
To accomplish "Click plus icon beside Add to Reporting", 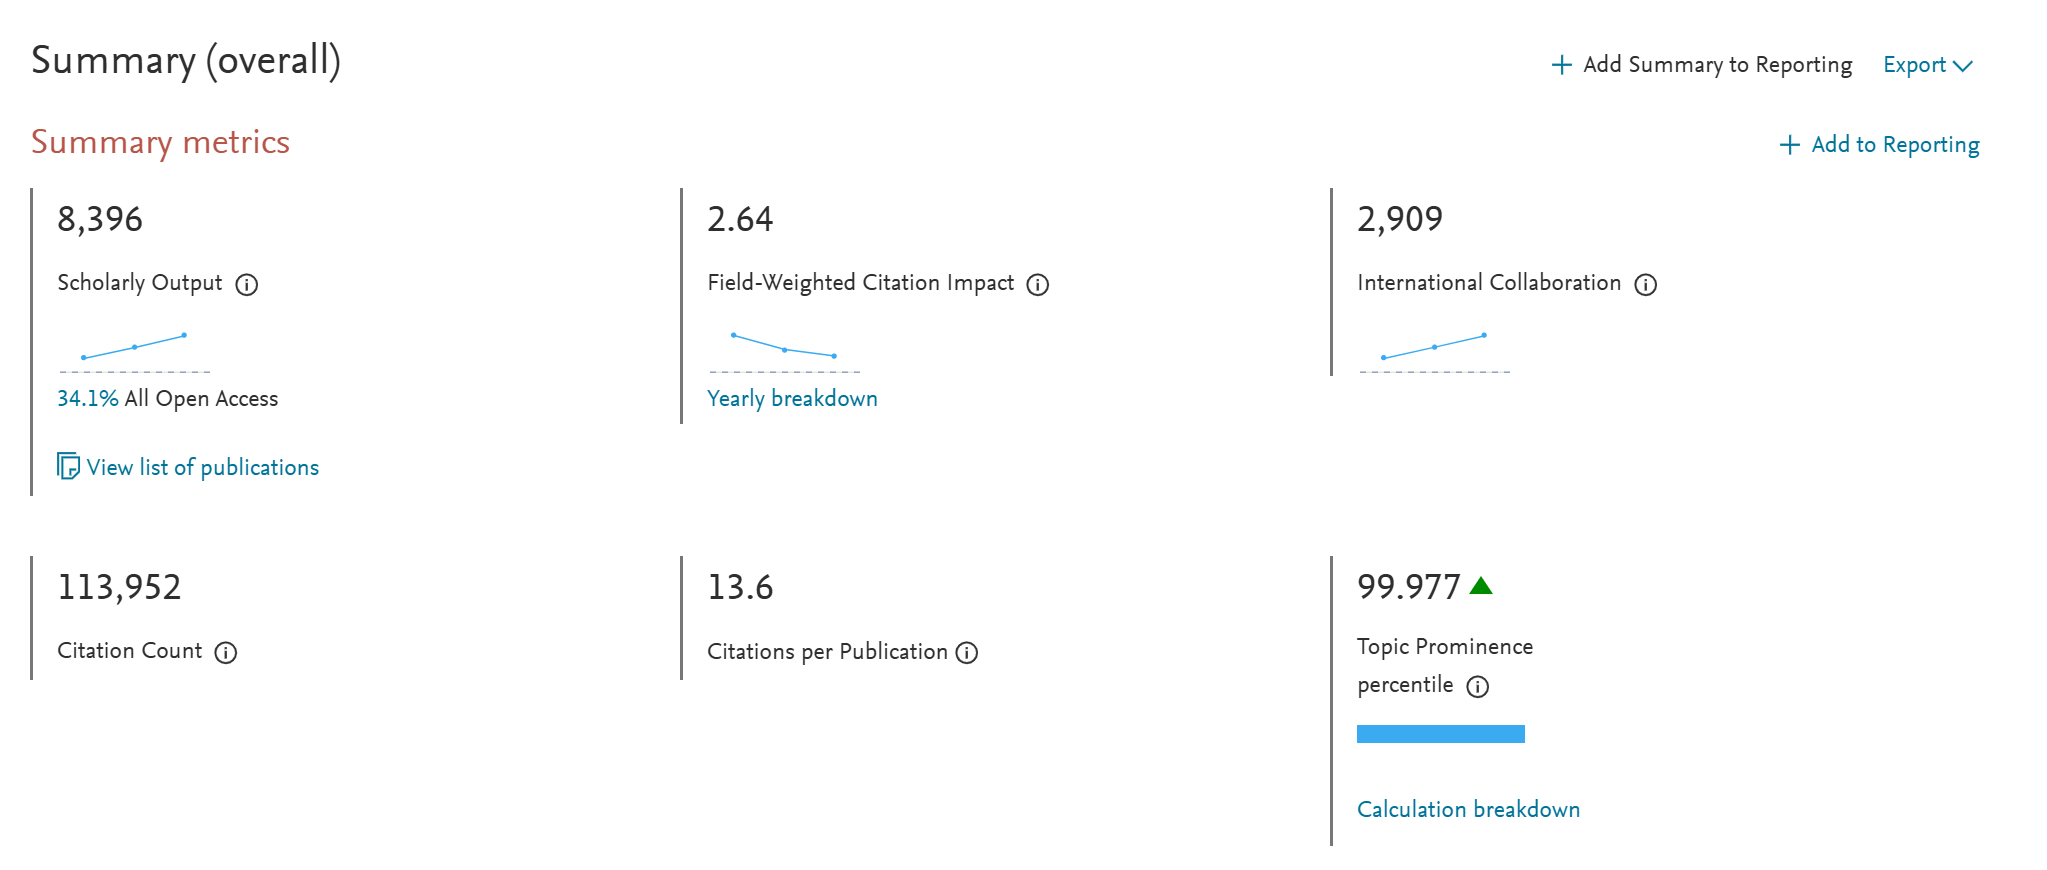I will click(1790, 145).
